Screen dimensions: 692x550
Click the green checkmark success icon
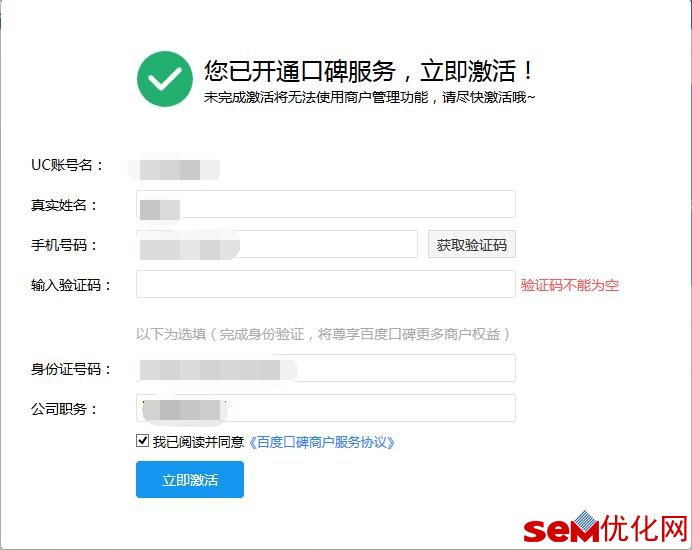coord(165,79)
